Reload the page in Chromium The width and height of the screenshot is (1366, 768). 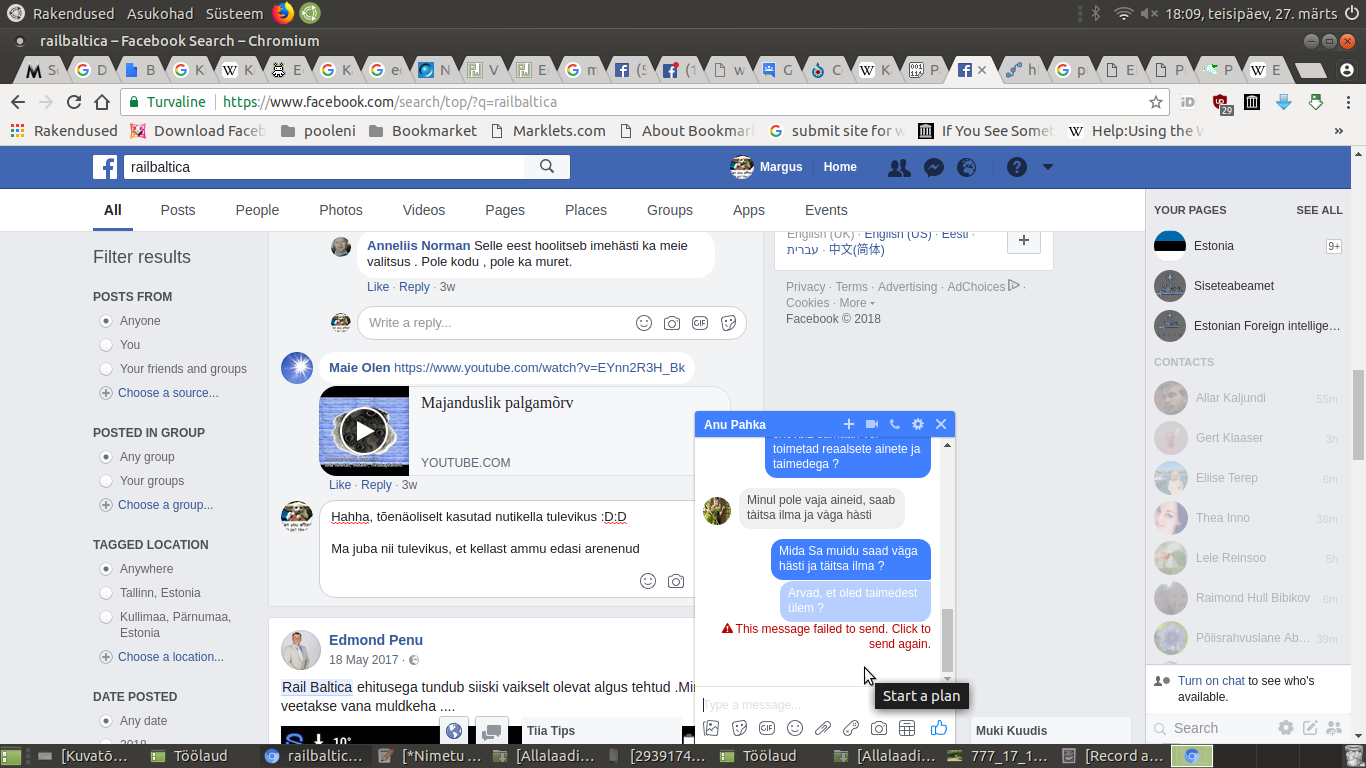pyautogui.click(x=73, y=102)
